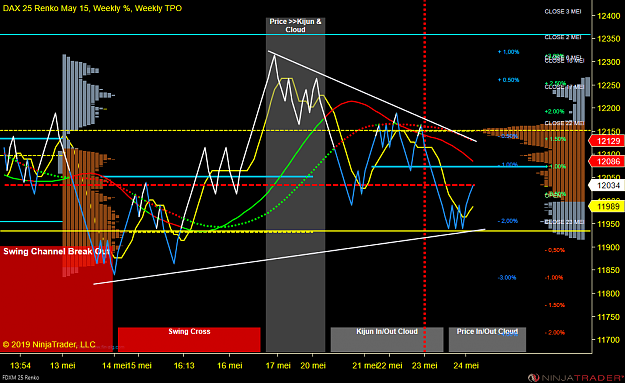This screenshot has width=625, height=383.
Task: Click the '24 mei' date label
Action: coord(466,365)
